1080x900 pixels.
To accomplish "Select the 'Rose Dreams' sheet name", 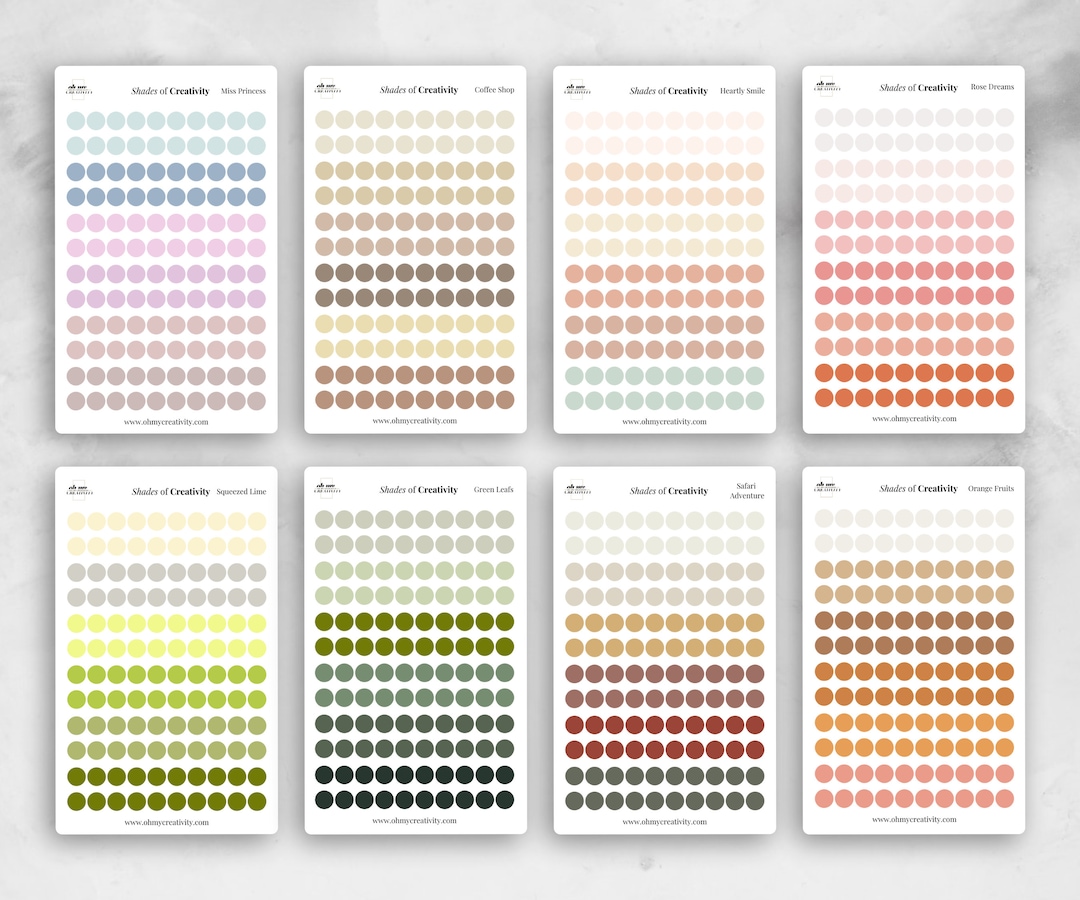I will pyautogui.click(x=993, y=87).
